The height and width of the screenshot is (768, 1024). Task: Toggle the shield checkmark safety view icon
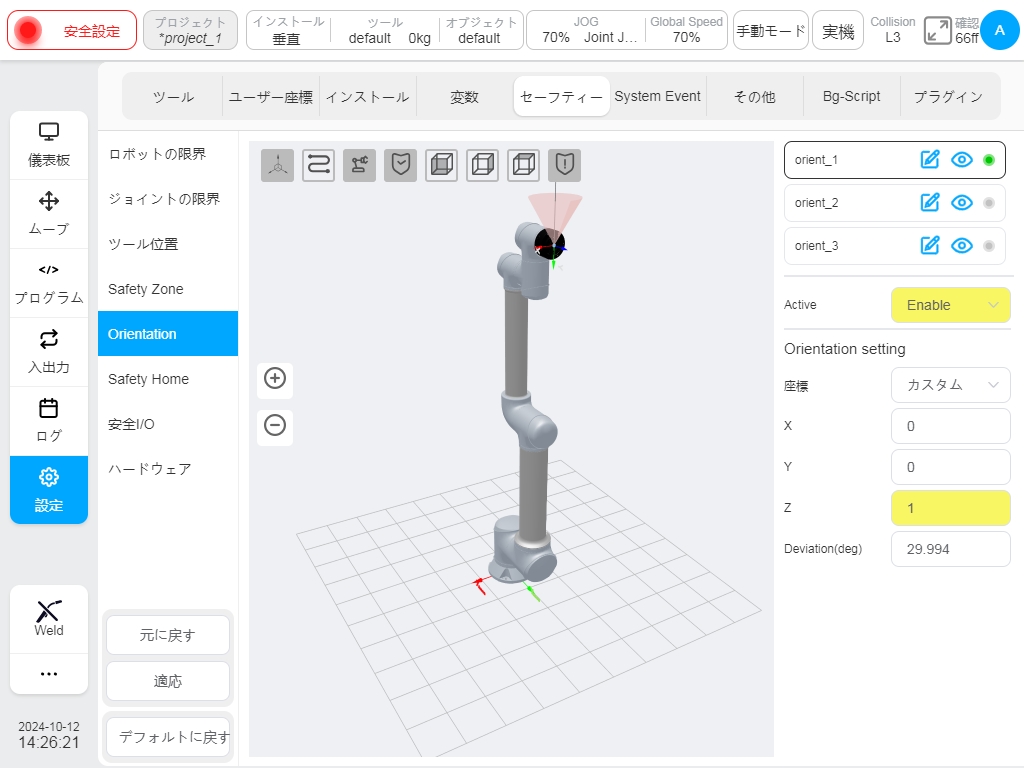tap(401, 165)
